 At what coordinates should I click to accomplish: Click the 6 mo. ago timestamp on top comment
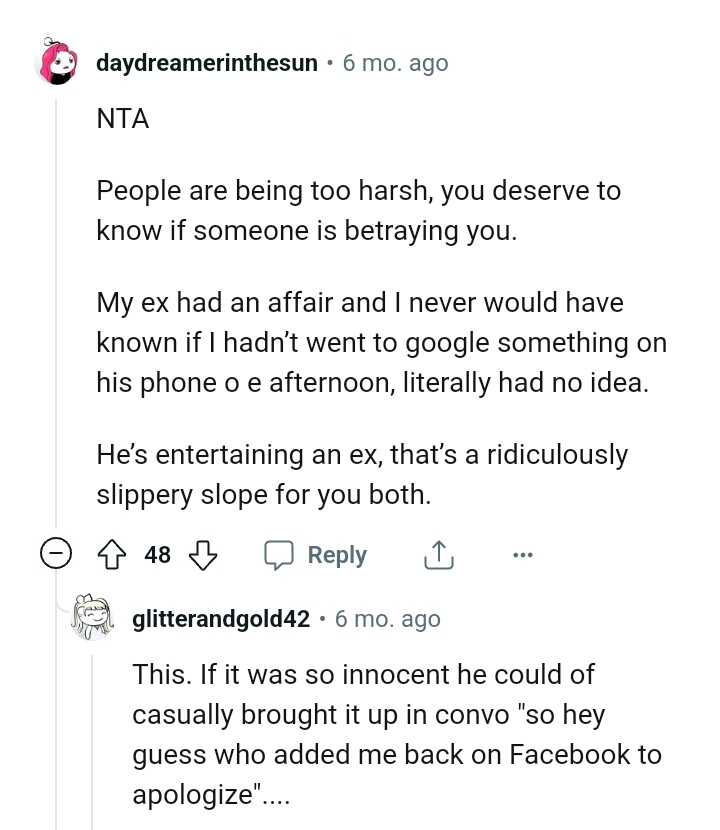395,62
